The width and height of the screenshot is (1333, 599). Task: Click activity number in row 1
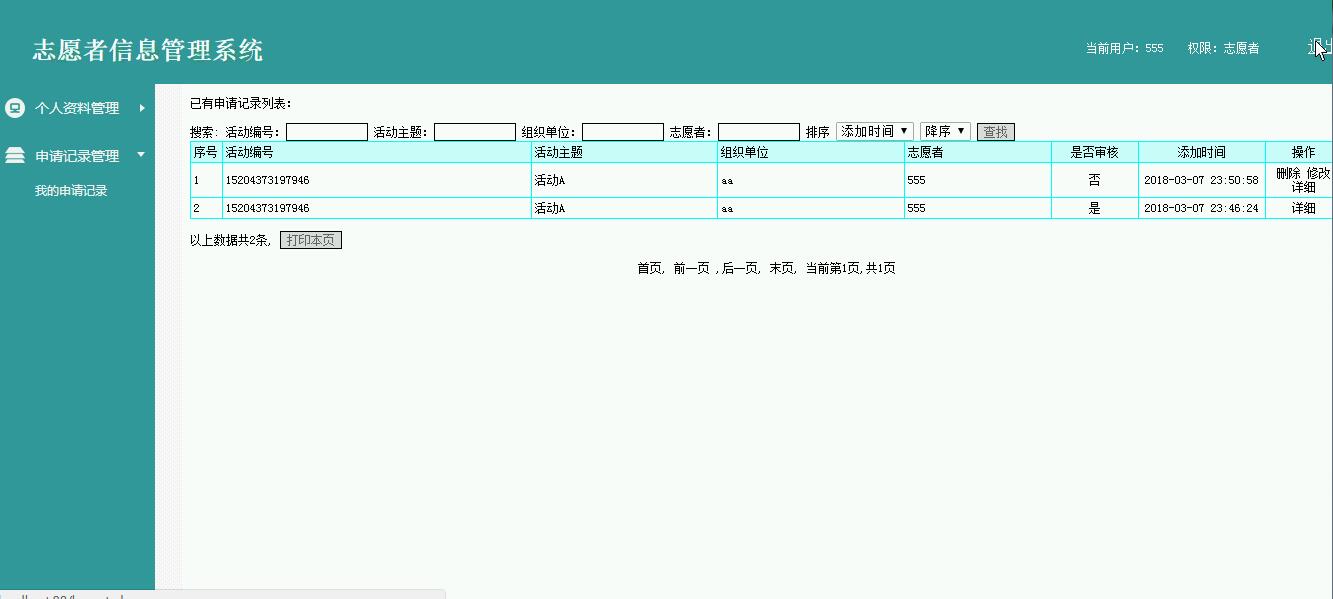coord(267,180)
